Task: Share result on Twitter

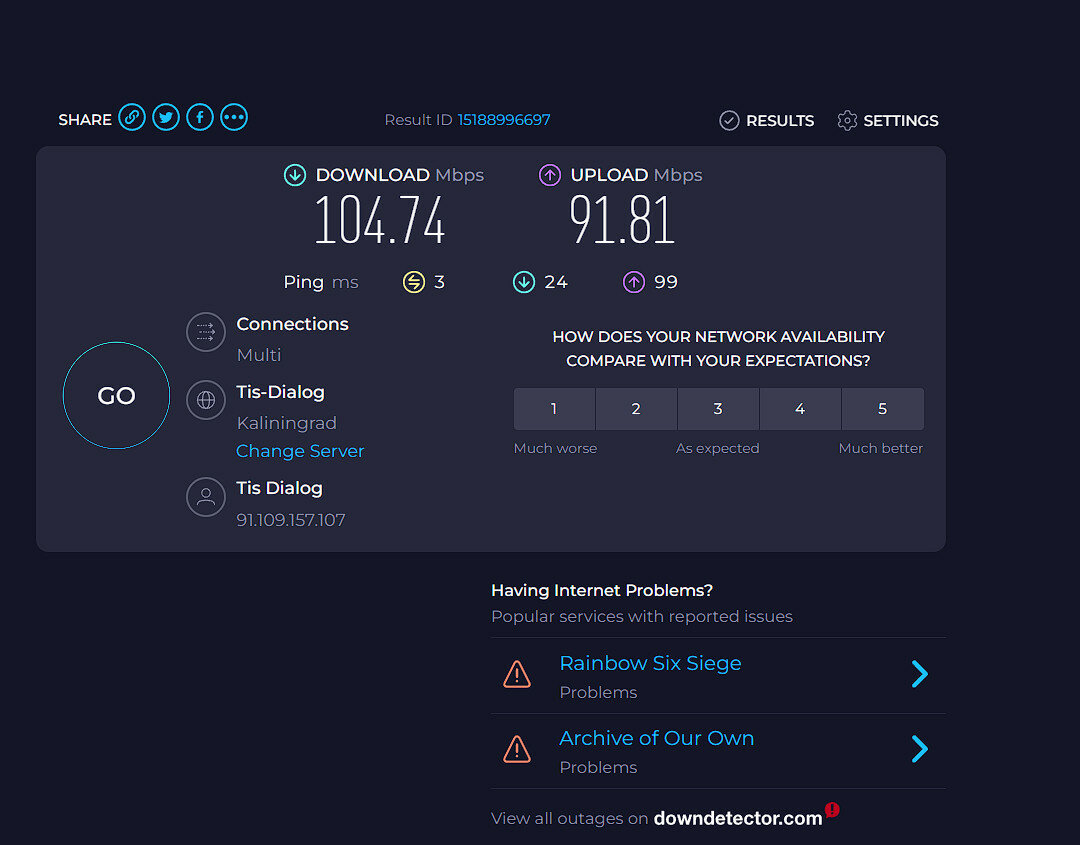Action: (x=166, y=118)
